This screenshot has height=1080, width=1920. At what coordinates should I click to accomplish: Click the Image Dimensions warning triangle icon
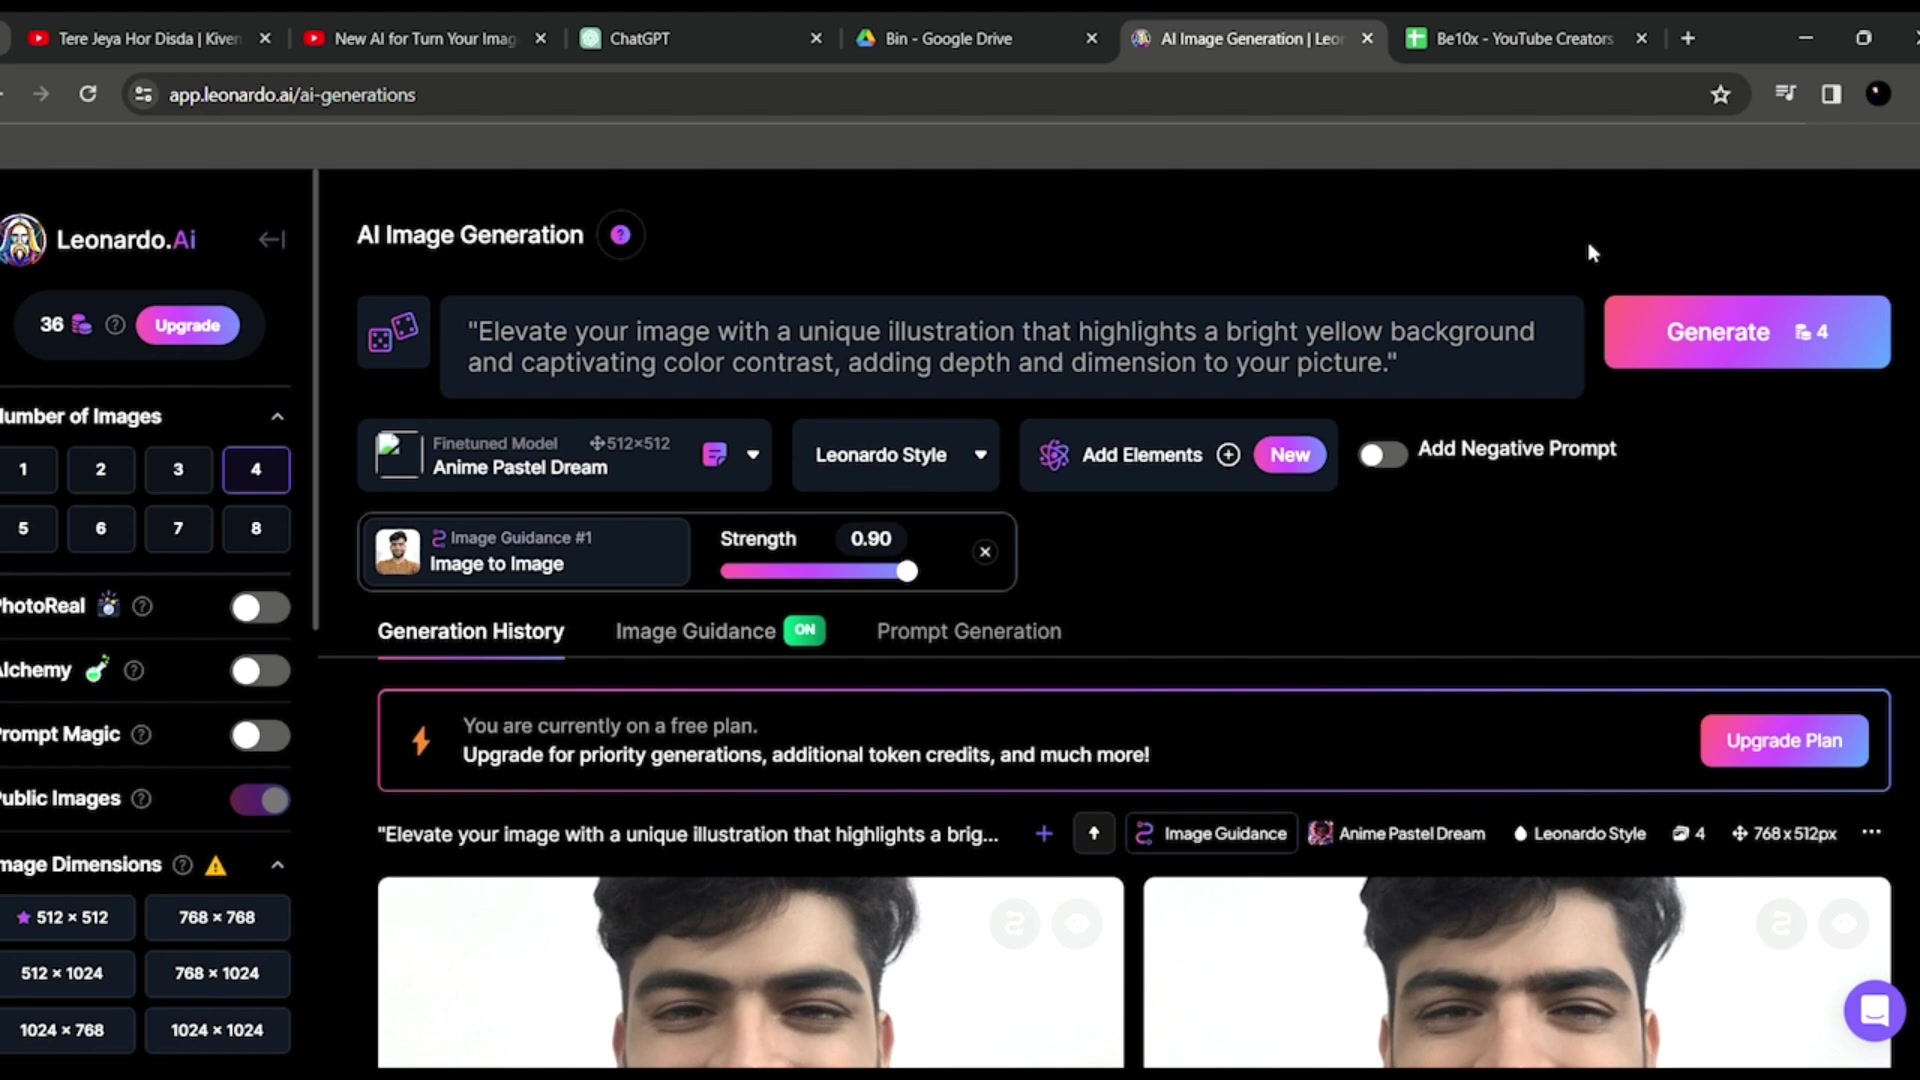tap(216, 865)
